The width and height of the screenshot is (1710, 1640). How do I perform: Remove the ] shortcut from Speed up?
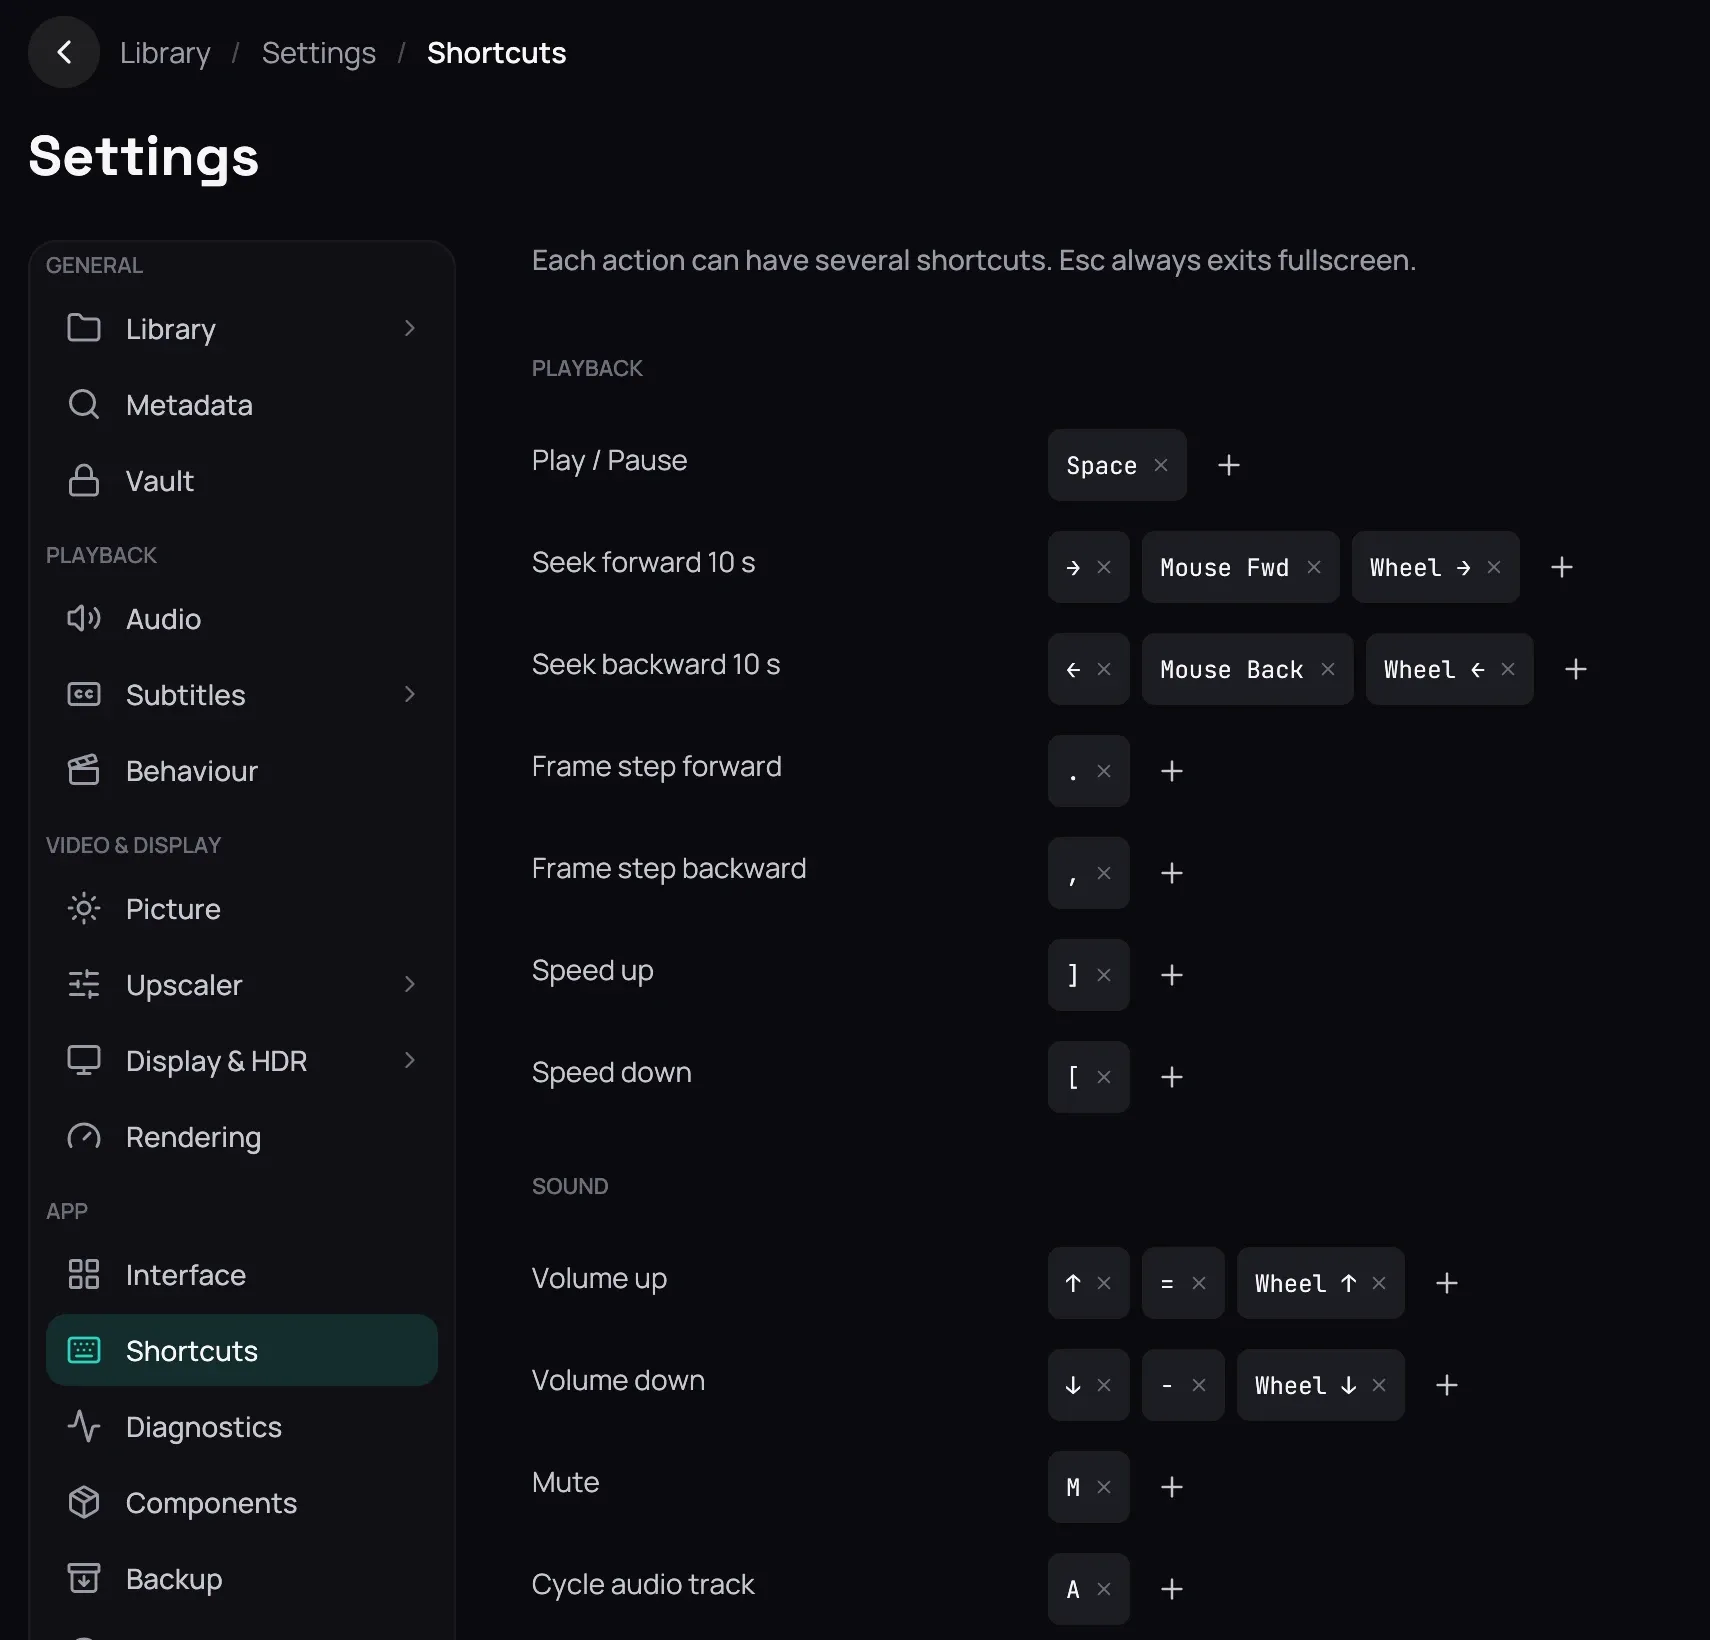1104,975
